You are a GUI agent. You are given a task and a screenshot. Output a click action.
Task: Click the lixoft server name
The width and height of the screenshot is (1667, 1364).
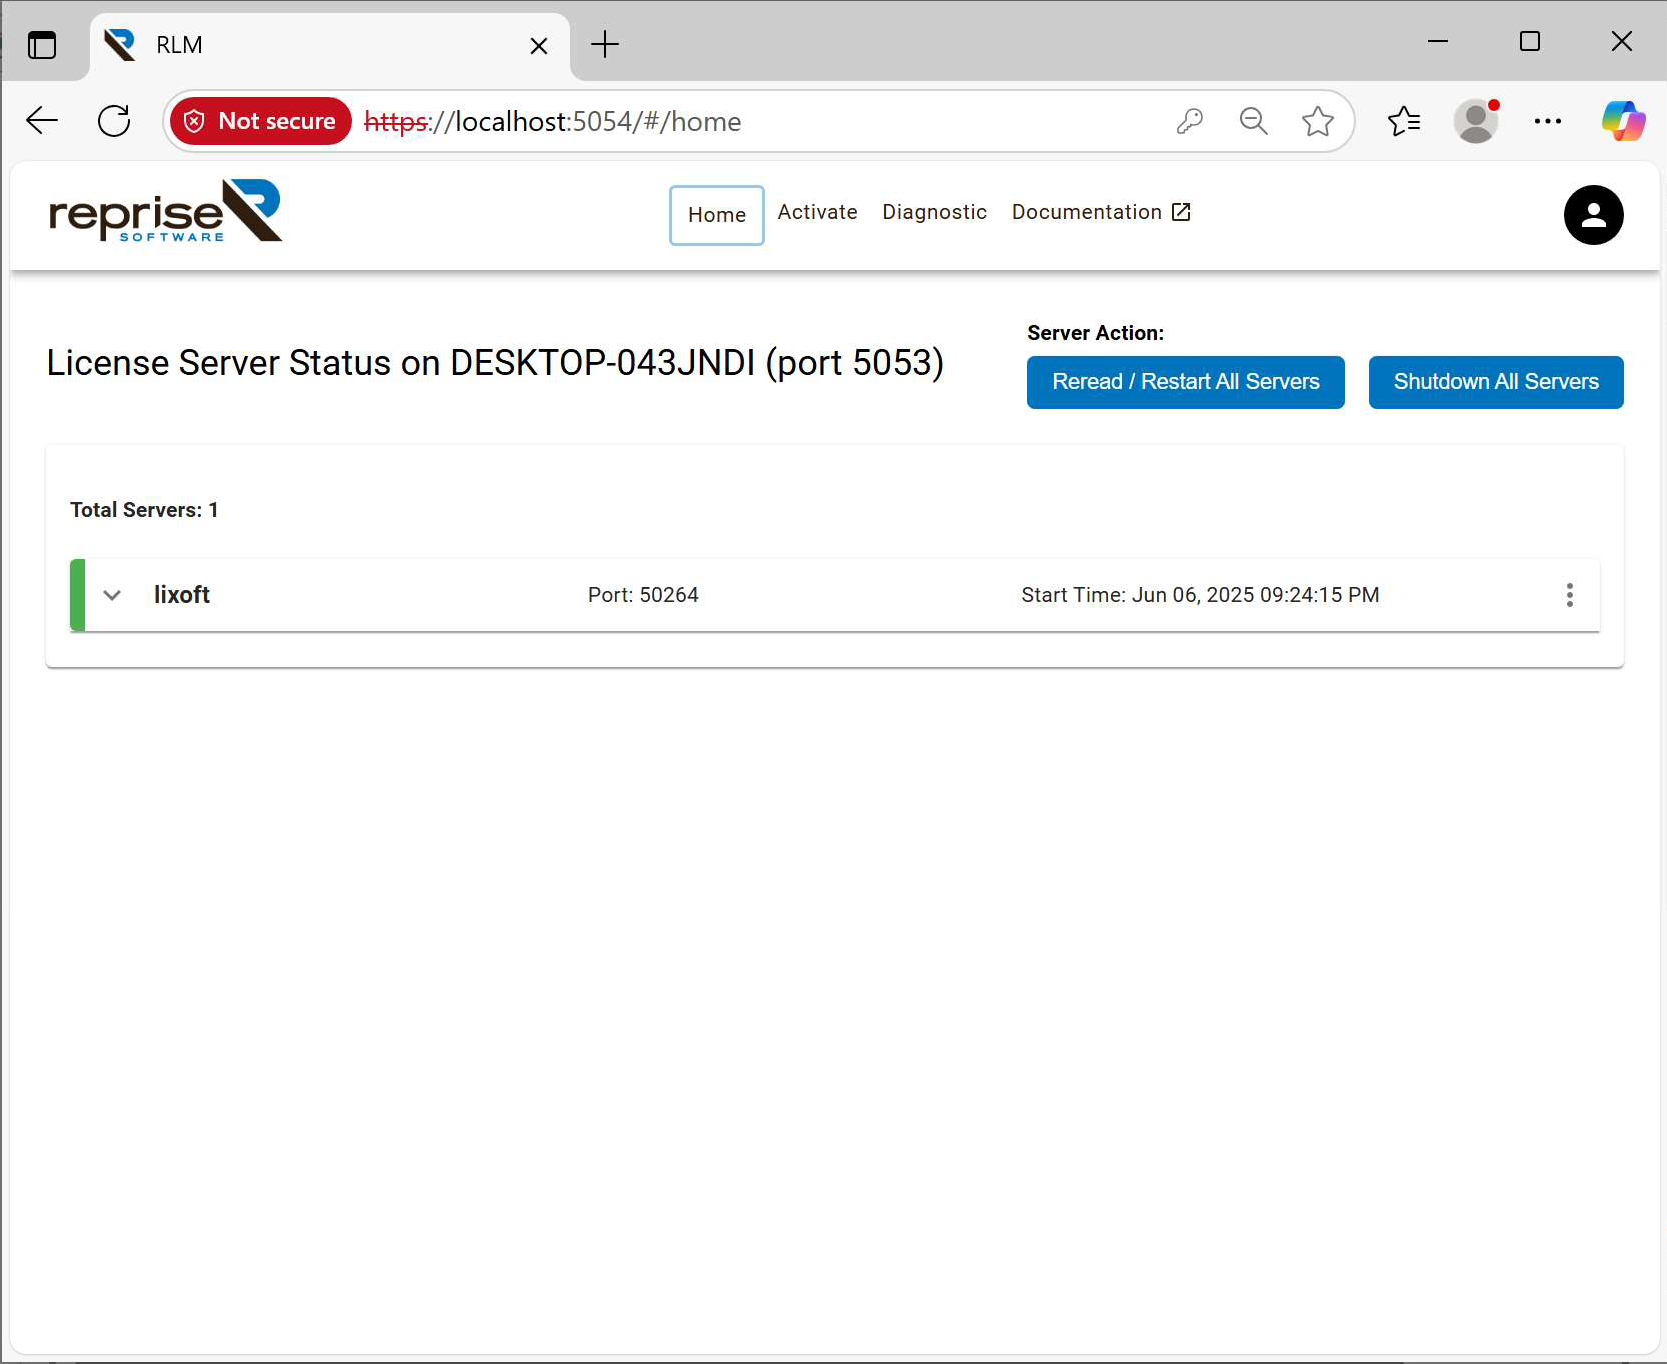click(x=182, y=595)
